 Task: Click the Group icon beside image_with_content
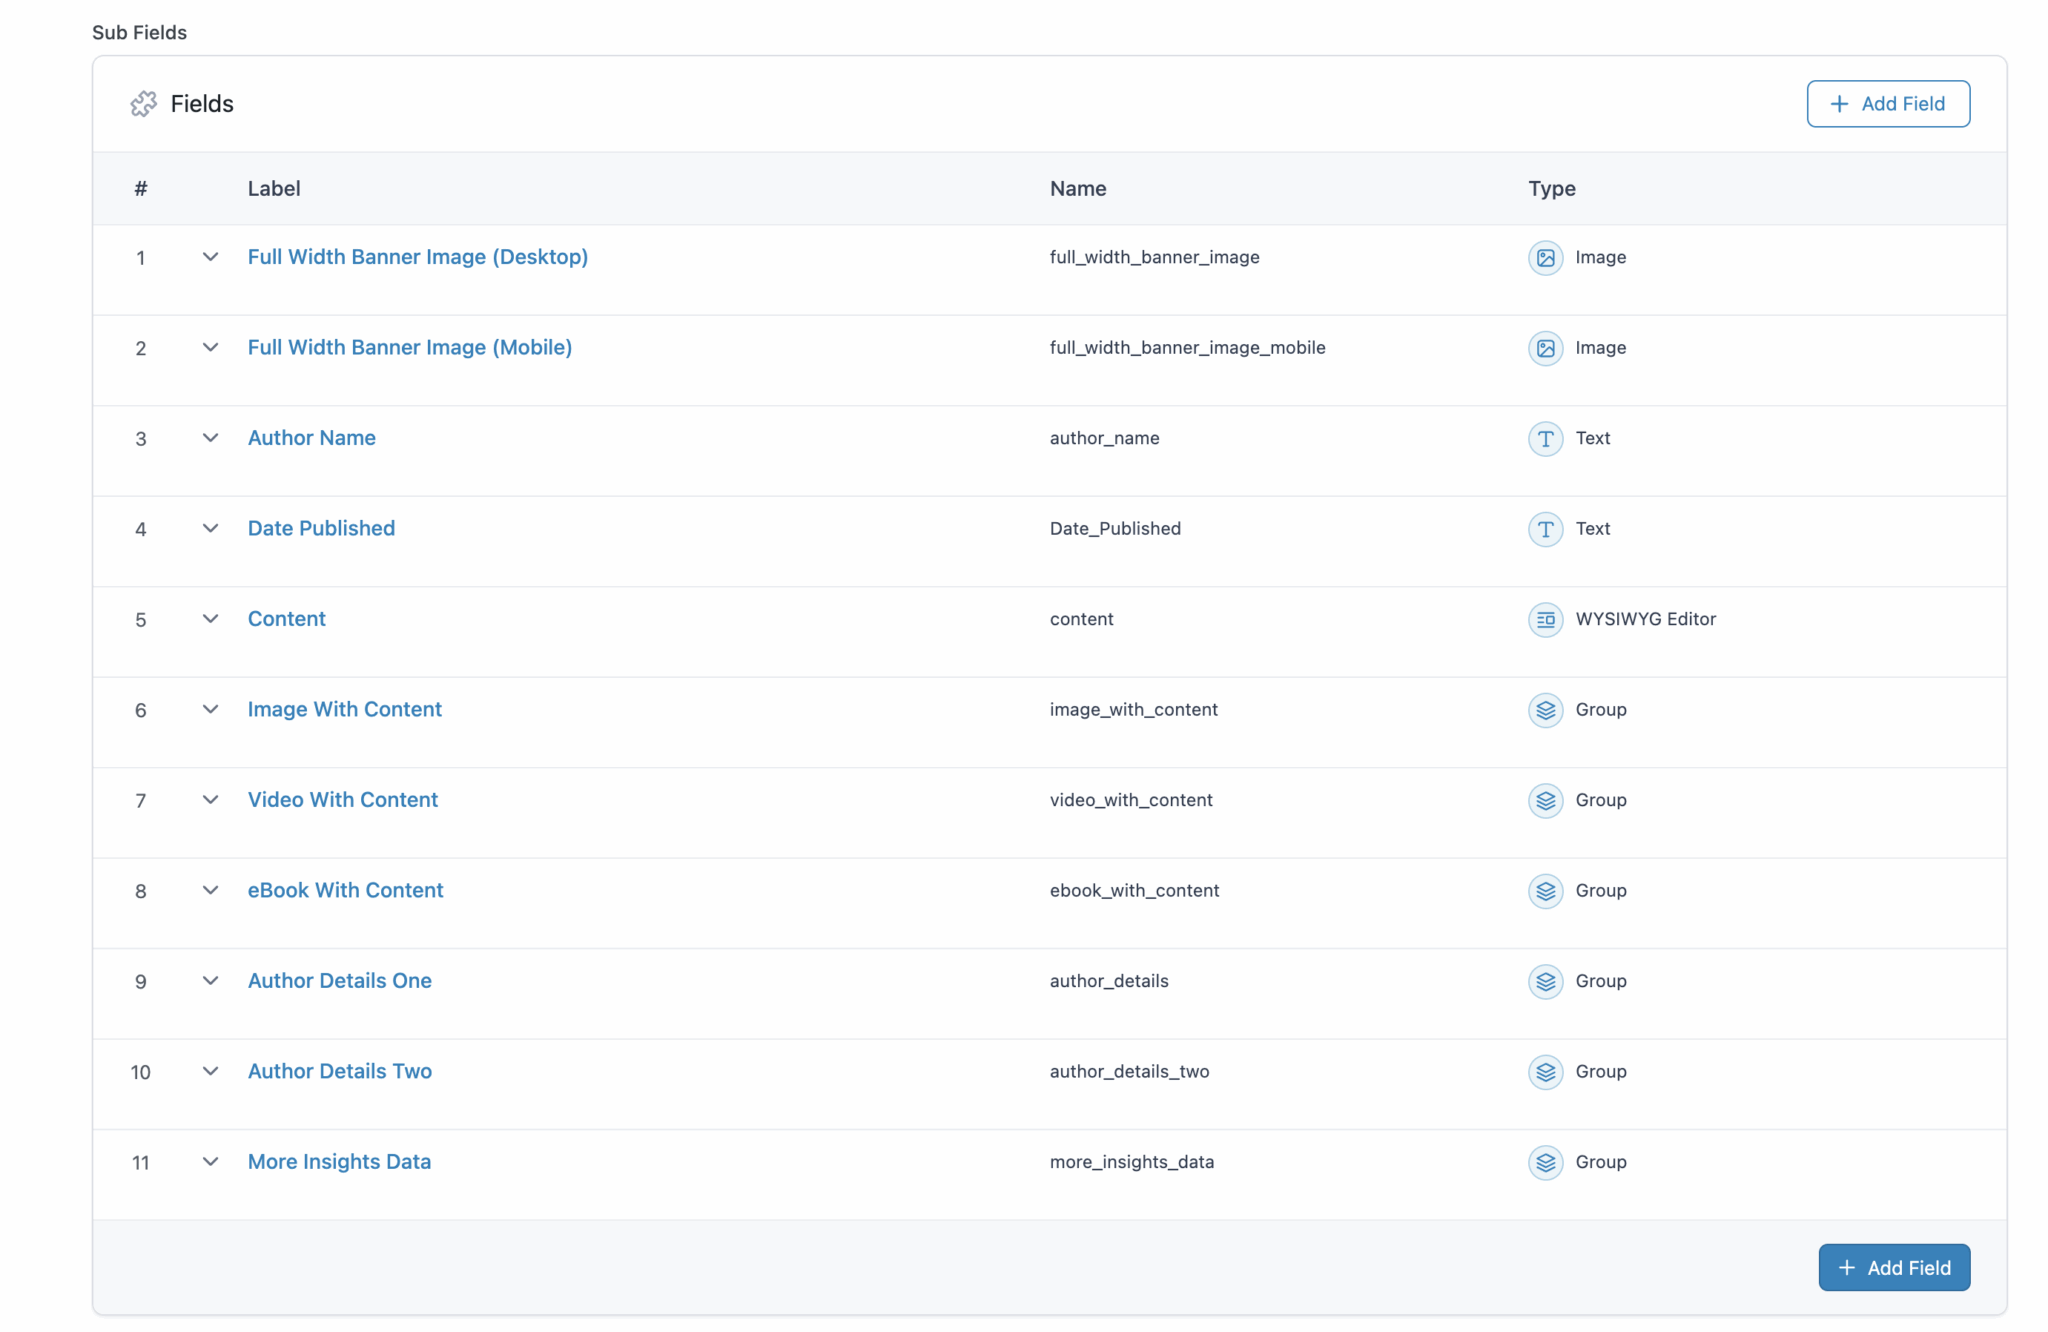coord(1545,710)
